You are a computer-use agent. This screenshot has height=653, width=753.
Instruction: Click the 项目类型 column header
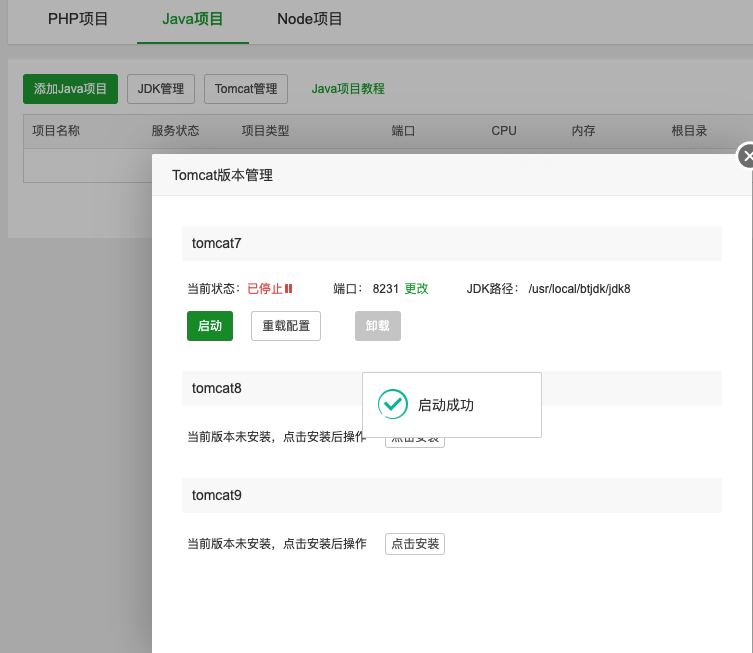coord(266,131)
